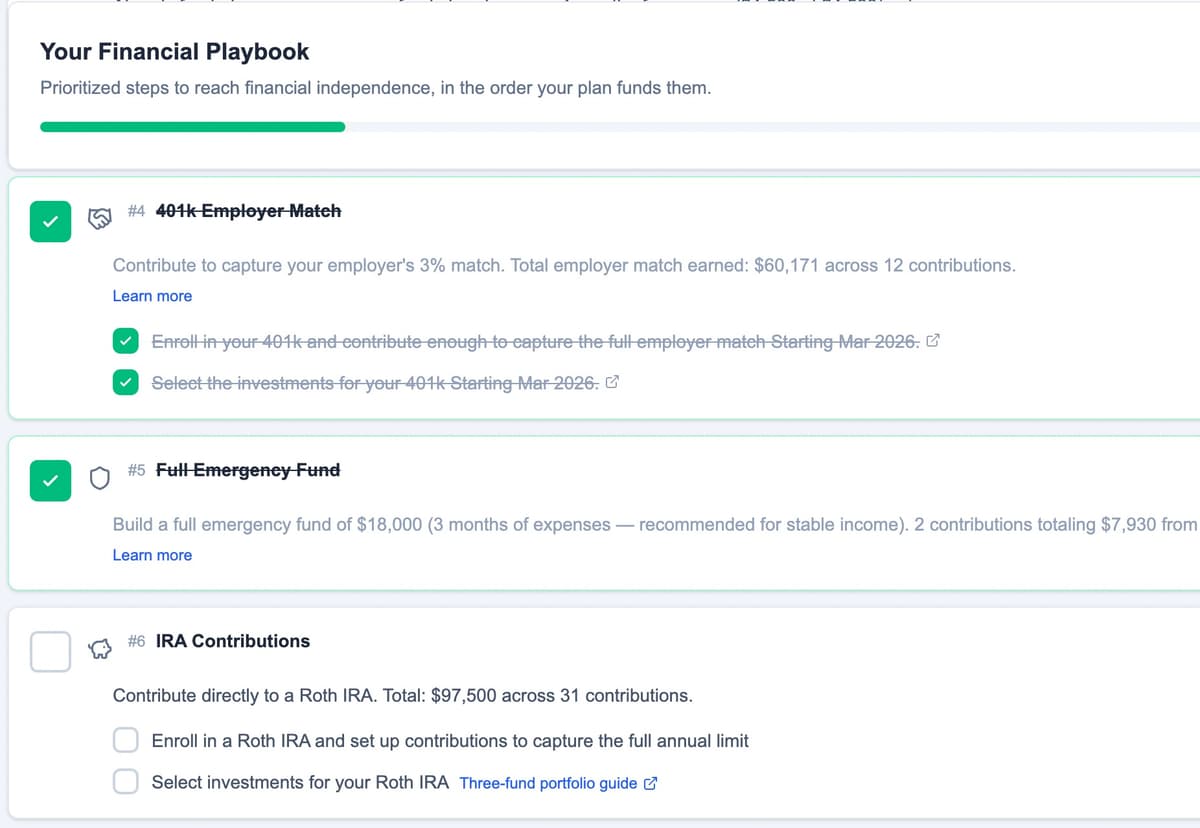The width and height of the screenshot is (1200, 828).
Task: Open external link for enrolling in your 401k
Action: click(932, 341)
